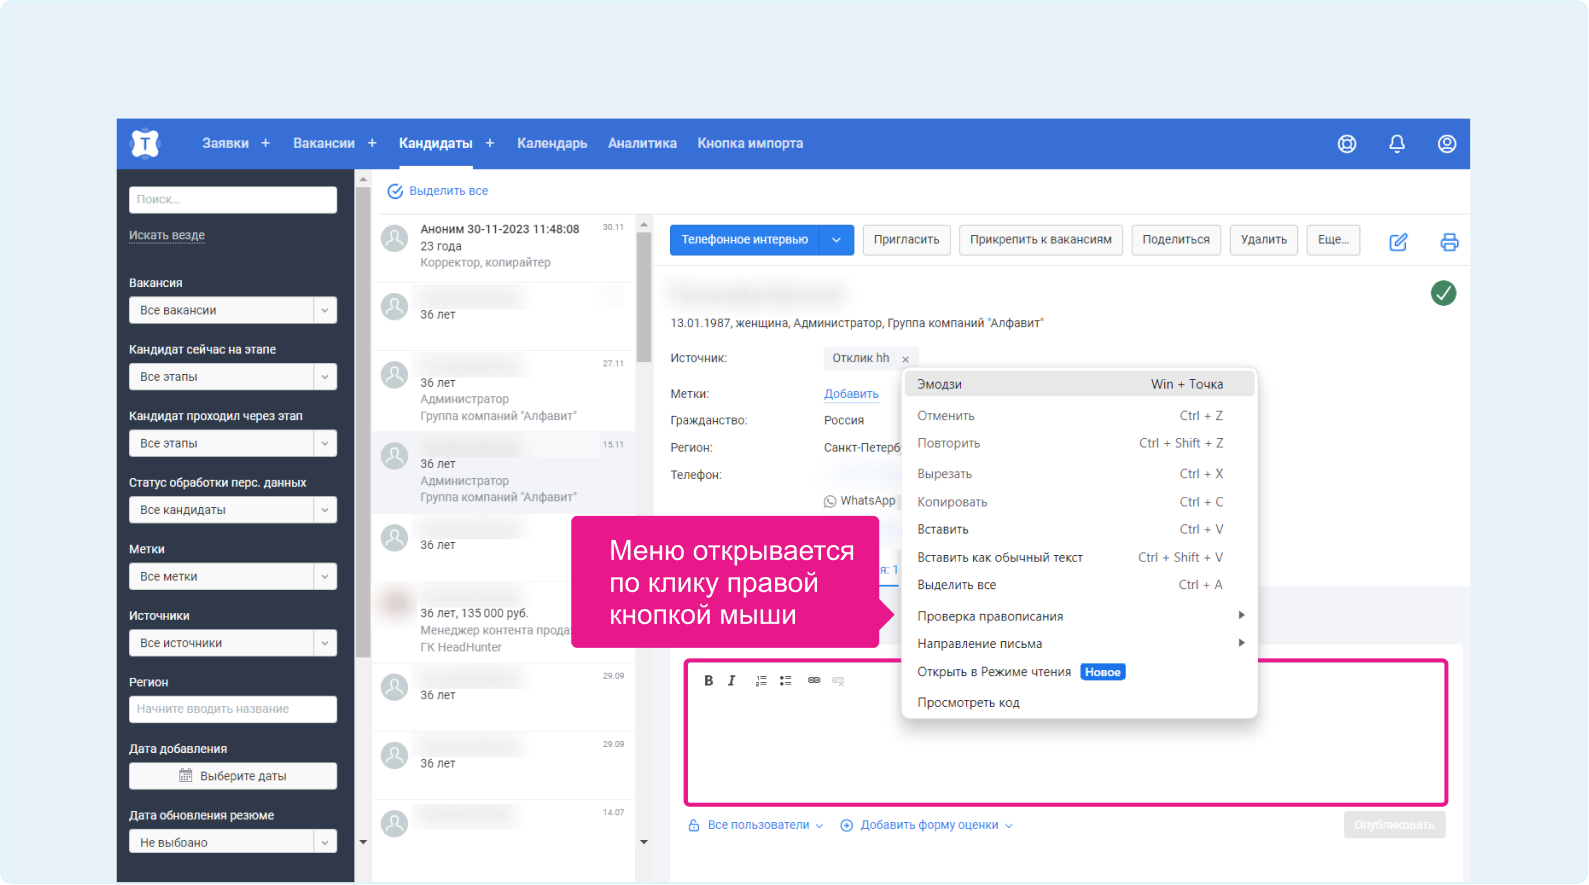Open the Не выбрано resume update dropdown
The height and width of the screenshot is (885, 1589).
(x=233, y=842)
